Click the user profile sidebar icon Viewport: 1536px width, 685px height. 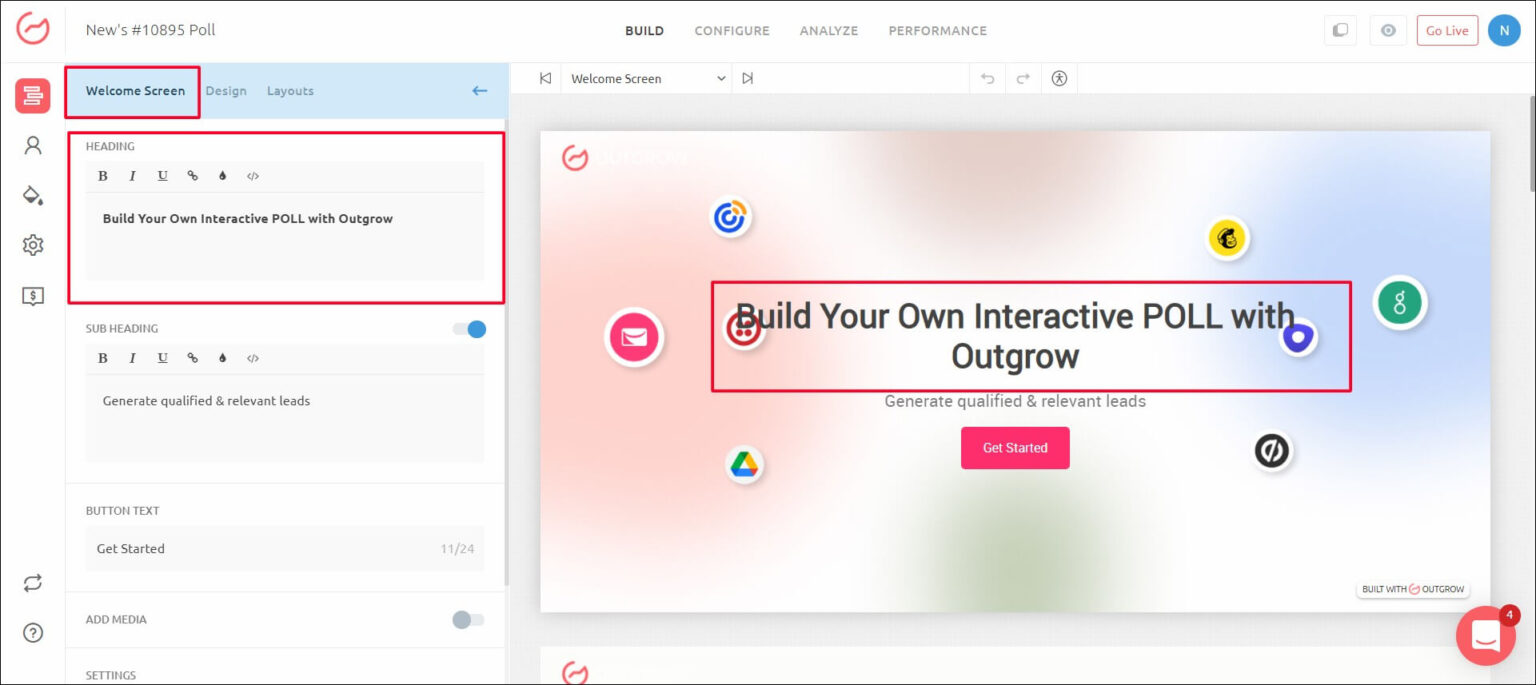[x=33, y=146]
